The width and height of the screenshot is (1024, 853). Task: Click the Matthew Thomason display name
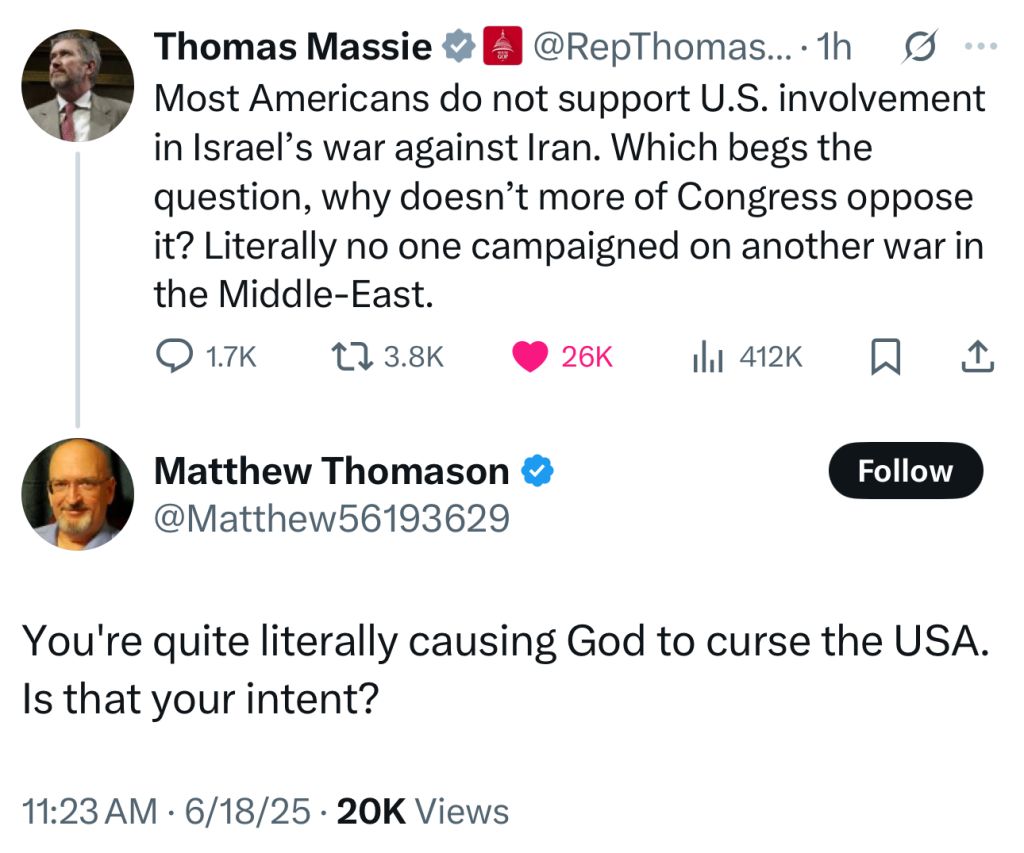point(332,471)
